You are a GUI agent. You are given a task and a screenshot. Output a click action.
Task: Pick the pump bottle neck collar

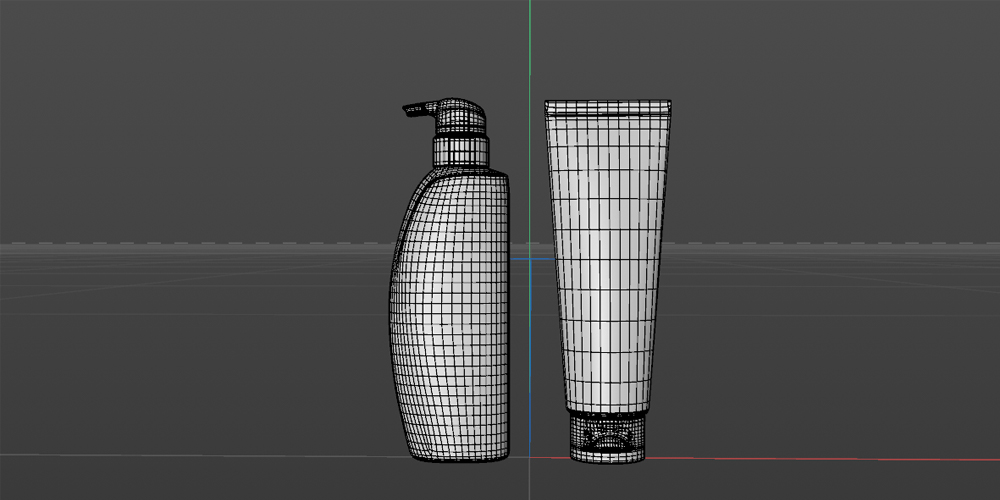coord(461,152)
